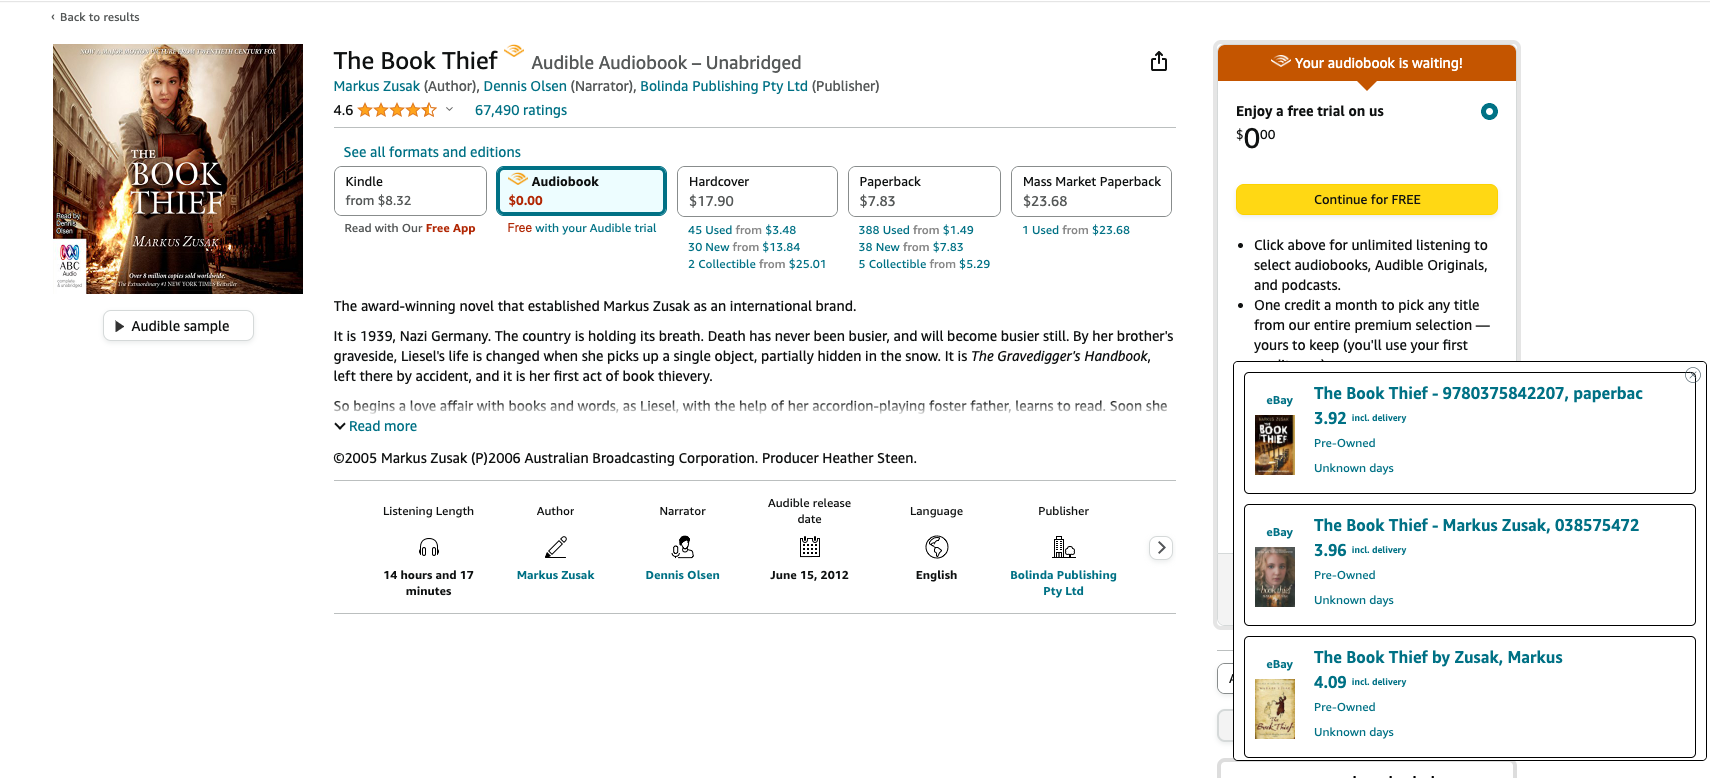
Task: Click Free App text under Kindle
Action: pyautogui.click(x=450, y=228)
